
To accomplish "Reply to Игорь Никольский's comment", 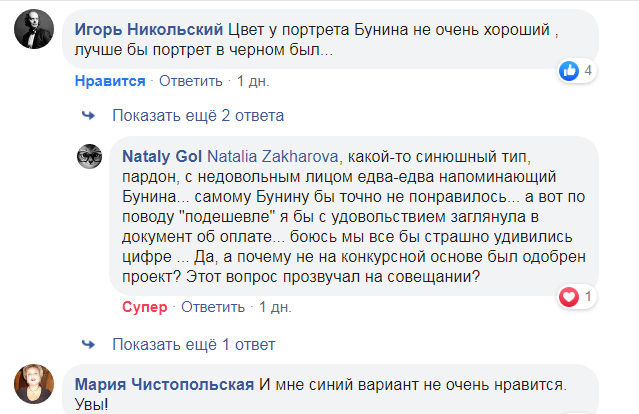I will (188, 80).
